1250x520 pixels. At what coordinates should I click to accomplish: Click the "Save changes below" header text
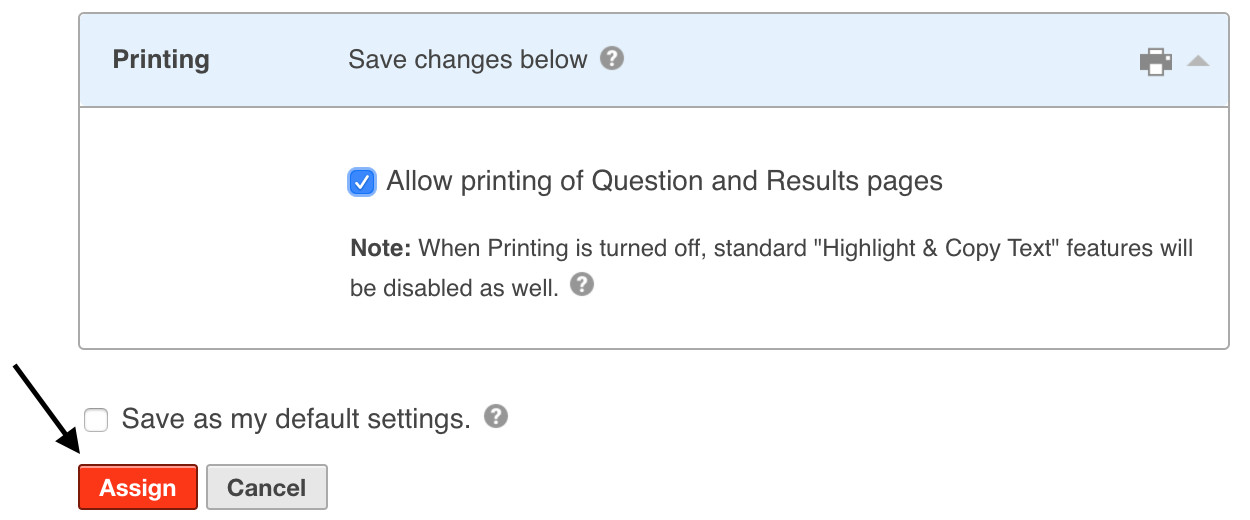coord(467,60)
